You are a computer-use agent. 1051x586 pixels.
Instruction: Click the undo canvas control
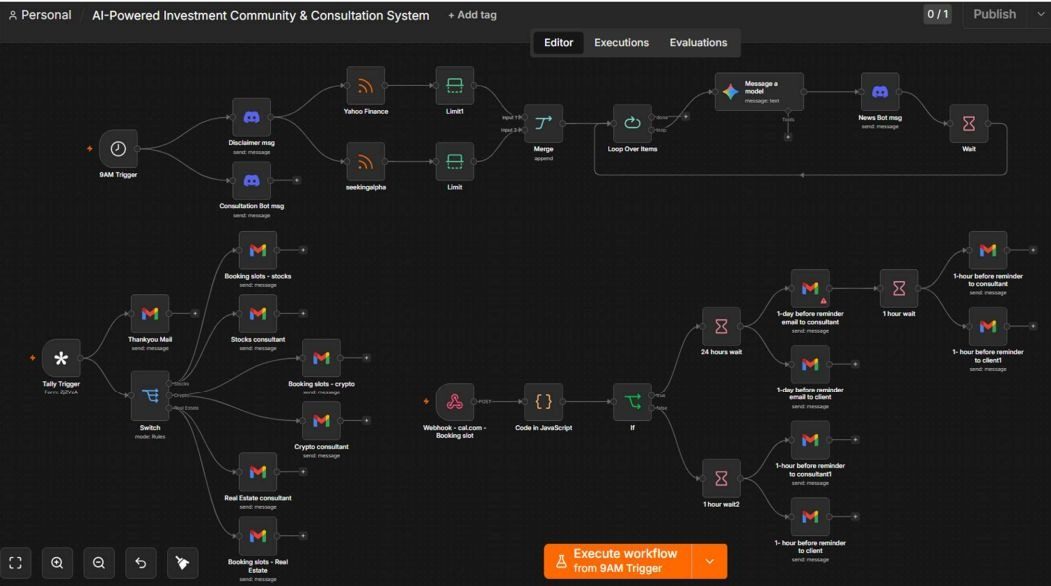click(141, 563)
